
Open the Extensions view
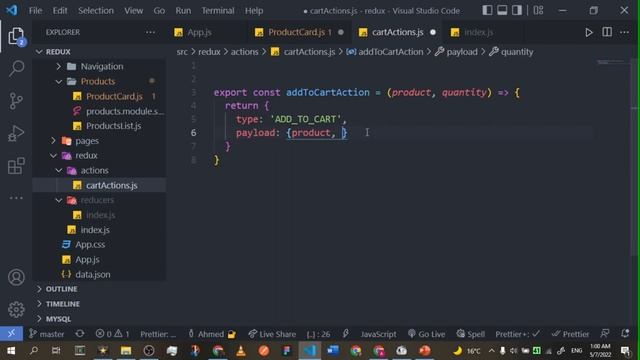tap(16, 166)
